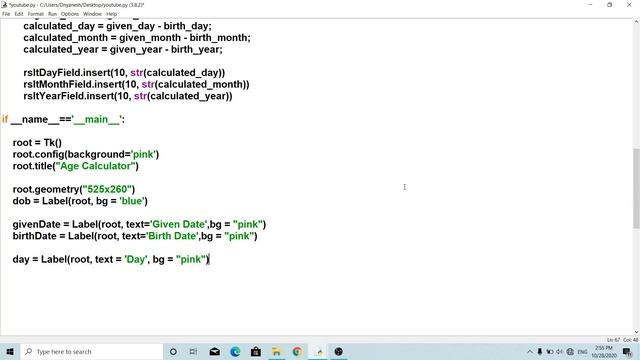Open the Options menu
Image resolution: width=640 pixels, height=360 pixels.
(70, 14)
